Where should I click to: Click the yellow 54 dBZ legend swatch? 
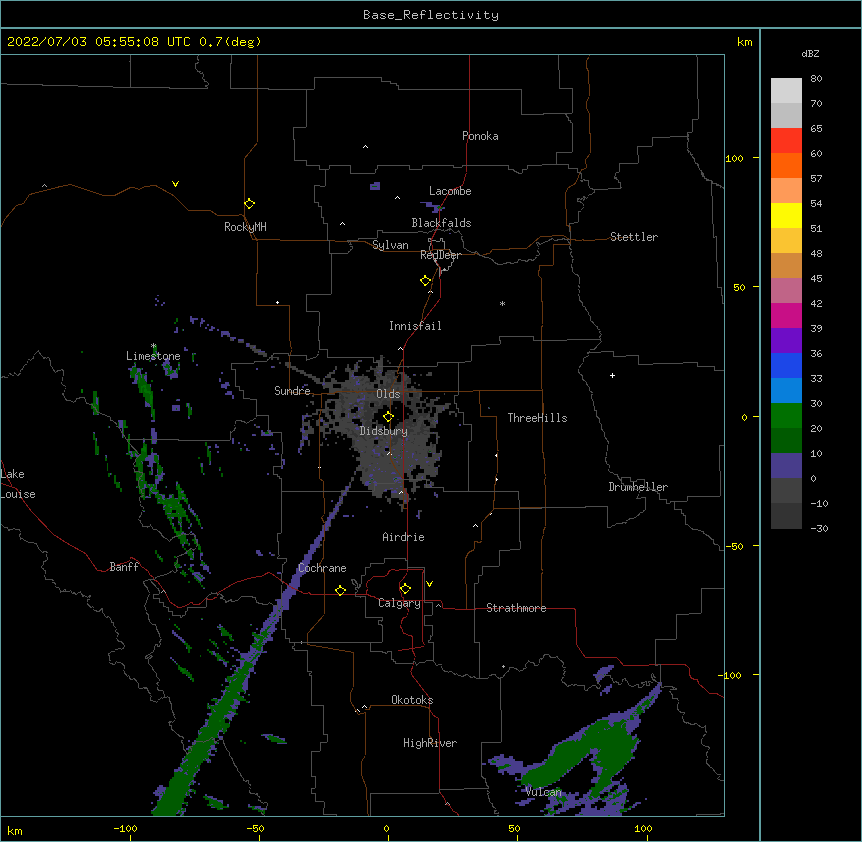pos(786,215)
